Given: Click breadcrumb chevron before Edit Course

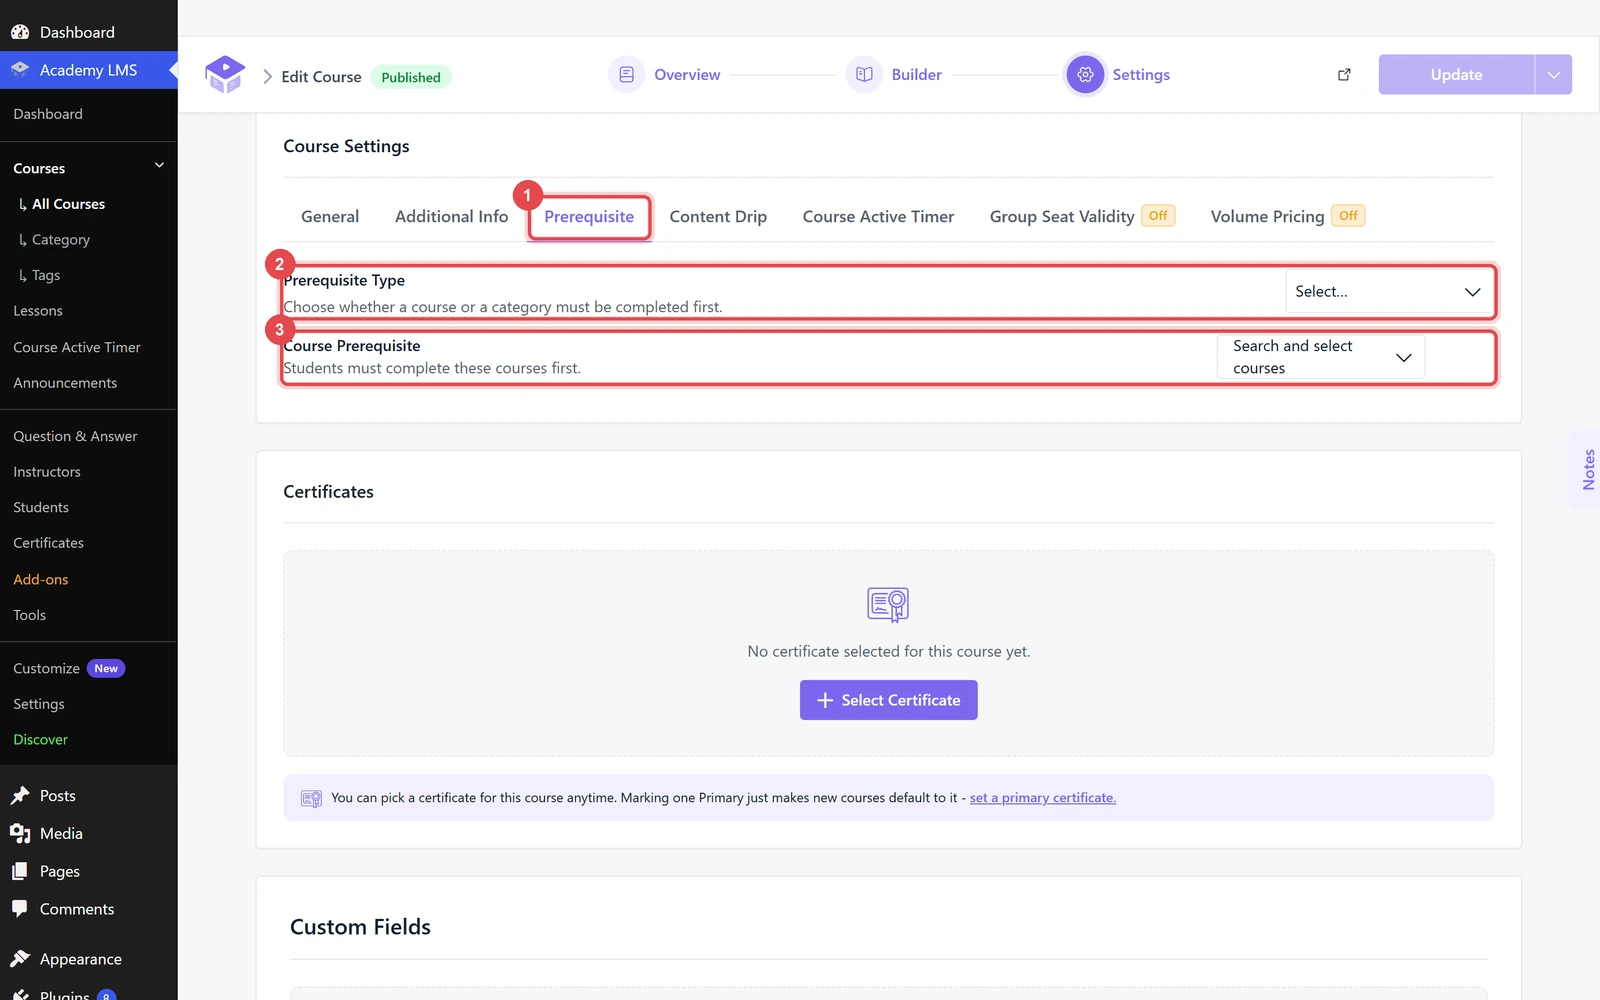Looking at the screenshot, I should coord(267,77).
